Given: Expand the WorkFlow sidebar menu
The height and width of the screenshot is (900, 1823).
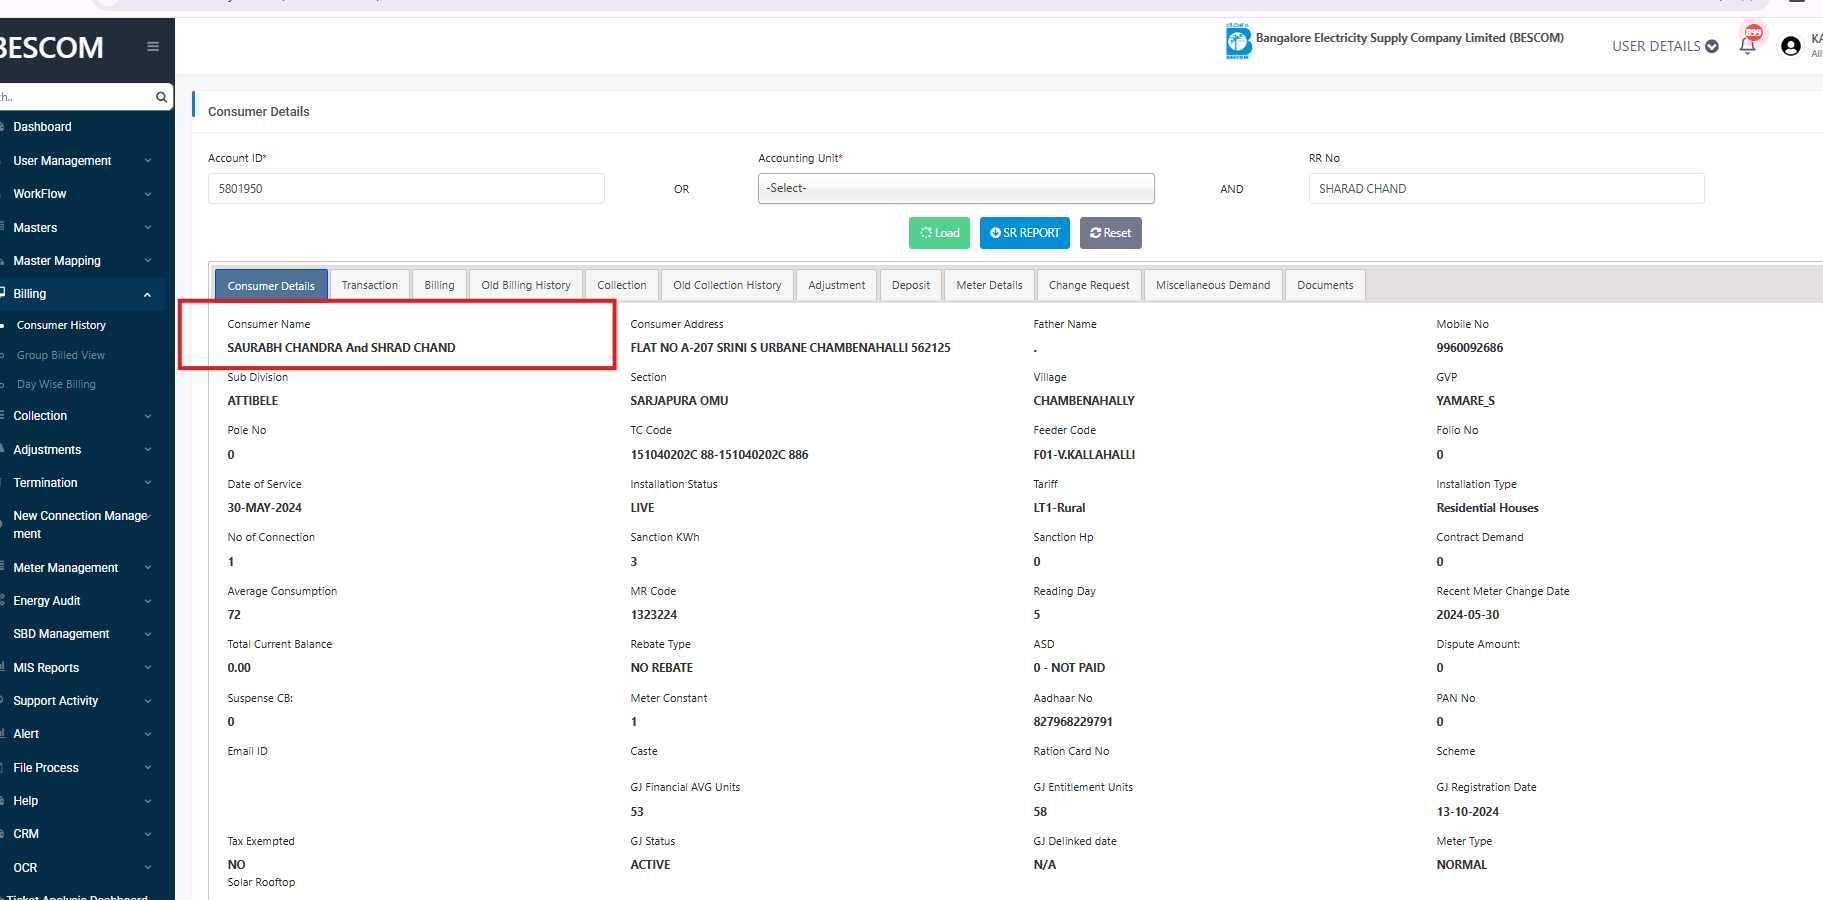Looking at the screenshot, I should tap(82, 194).
